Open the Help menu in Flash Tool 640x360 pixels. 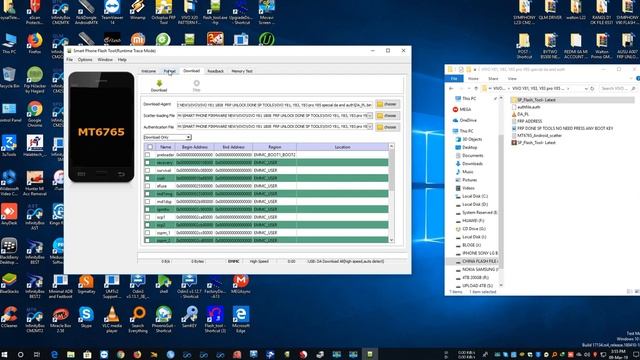(x=122, y=60)
